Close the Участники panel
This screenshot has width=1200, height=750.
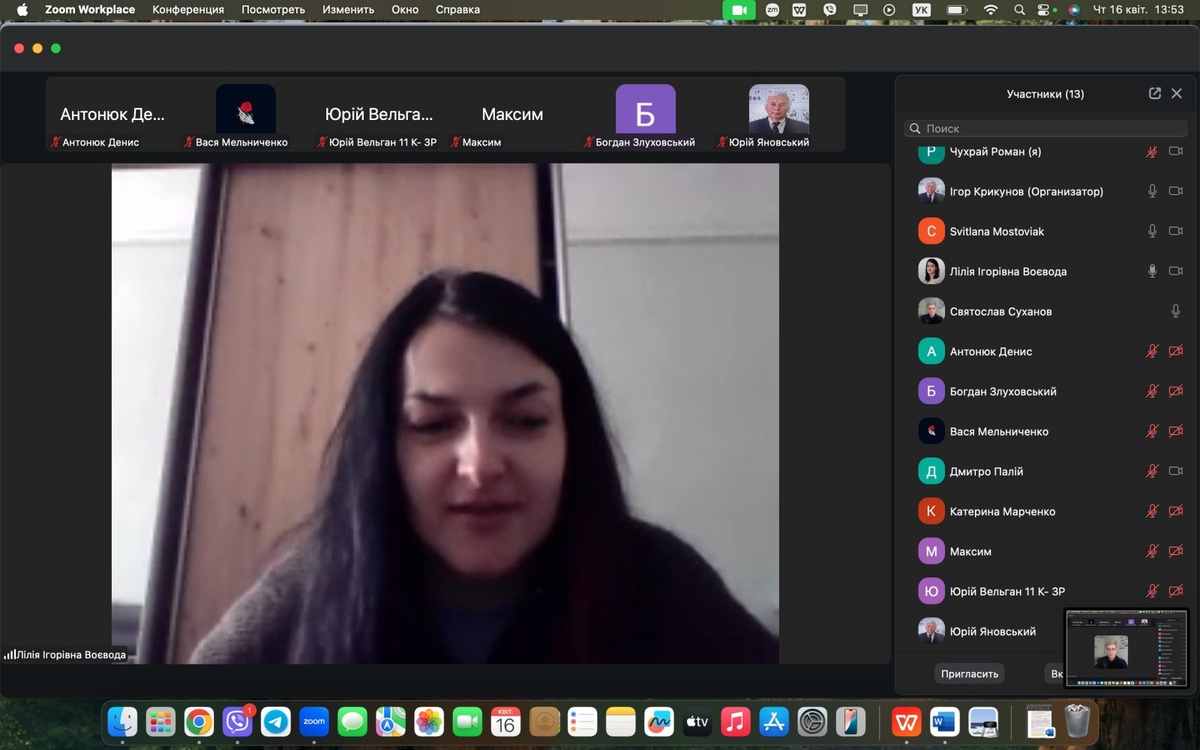click(x=1177, y=93)
